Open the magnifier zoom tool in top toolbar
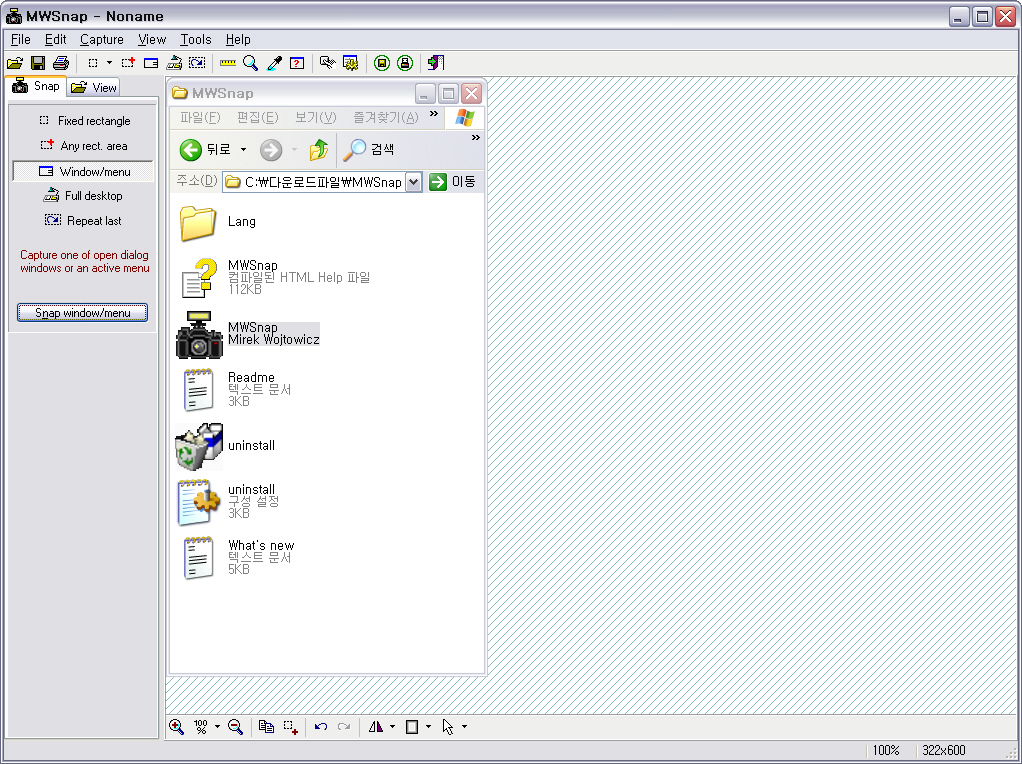 [250, 63]
